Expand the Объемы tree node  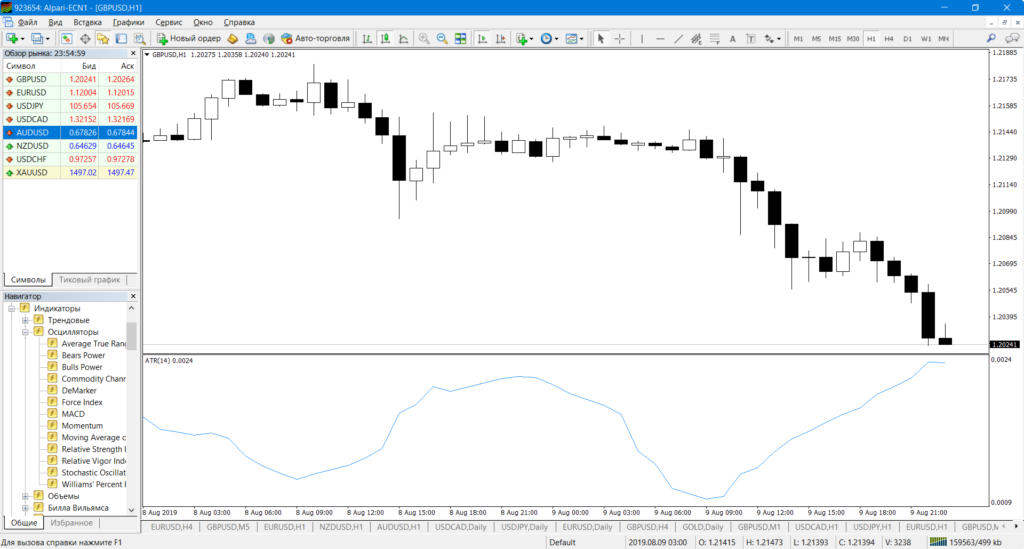[x=26, y=496]
